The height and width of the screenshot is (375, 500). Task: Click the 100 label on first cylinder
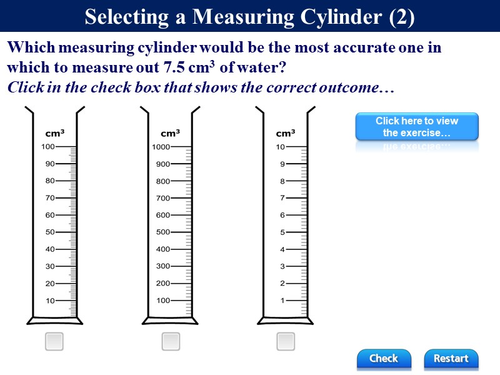48,147
